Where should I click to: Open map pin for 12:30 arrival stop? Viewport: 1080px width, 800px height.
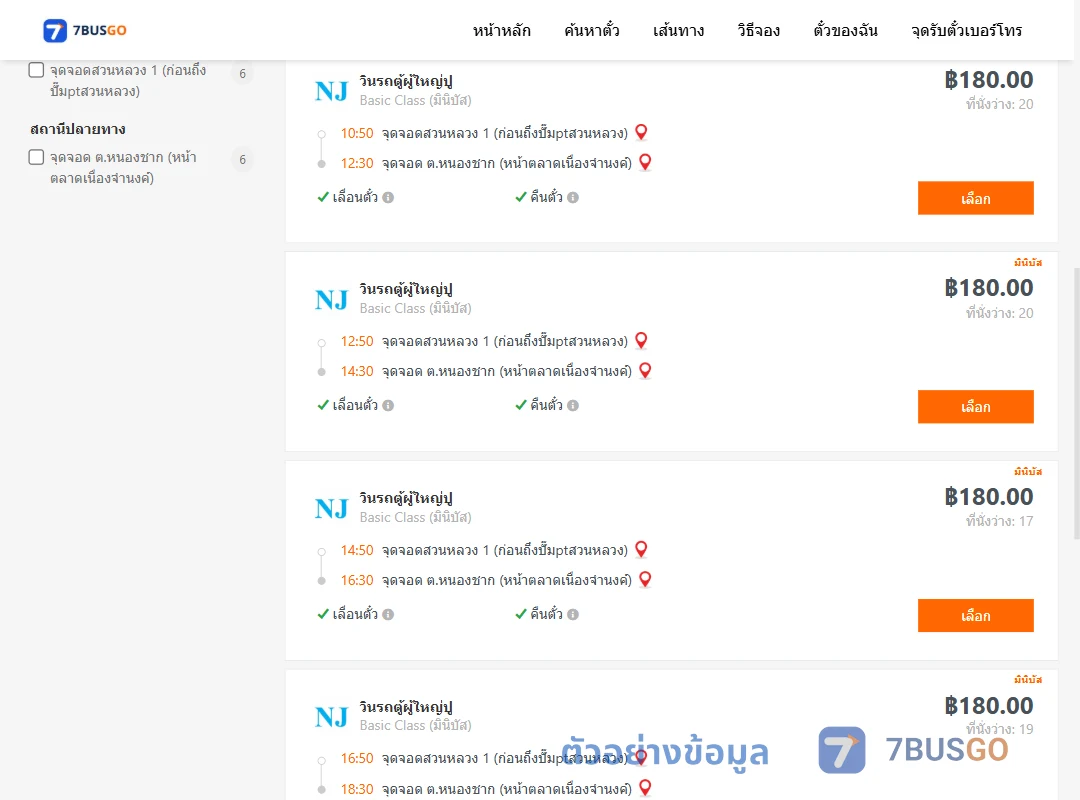click(645, 163)
